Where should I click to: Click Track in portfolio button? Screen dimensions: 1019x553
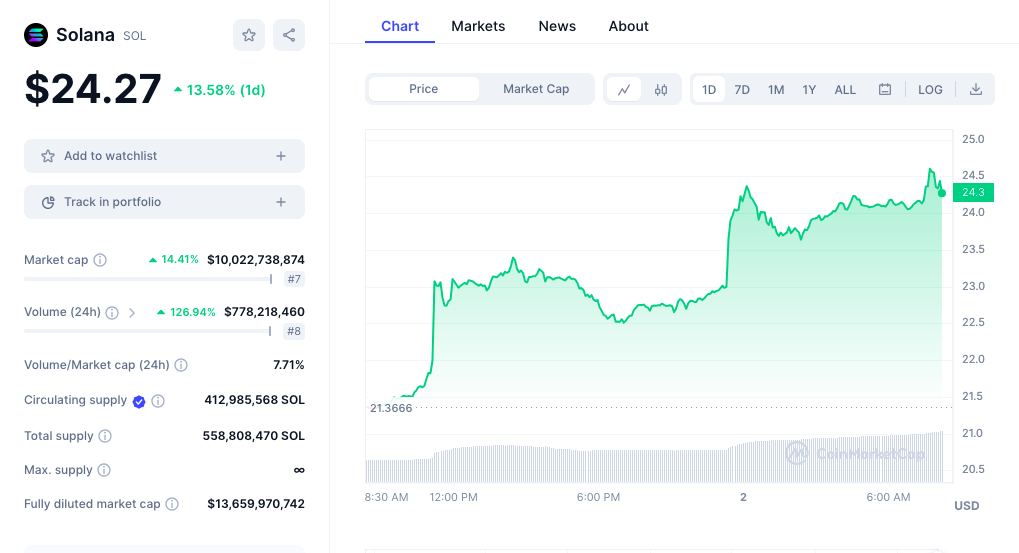(164, 202)
